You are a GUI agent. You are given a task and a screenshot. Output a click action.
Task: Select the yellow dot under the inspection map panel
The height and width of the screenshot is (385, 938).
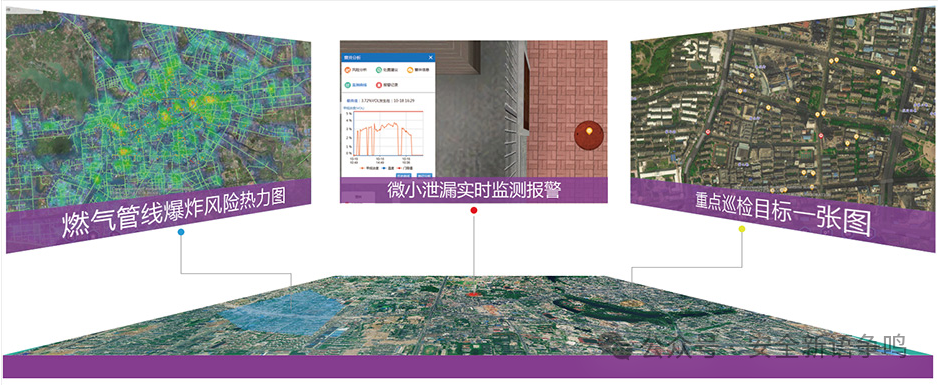point(742,228)
